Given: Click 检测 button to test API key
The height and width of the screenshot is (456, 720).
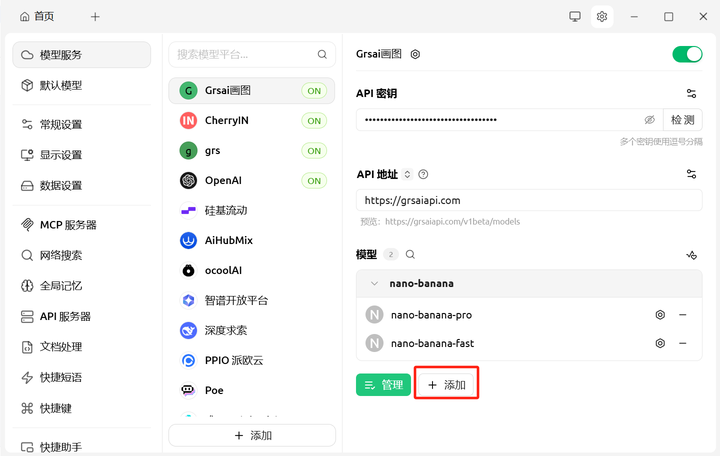Looking at the screenshot, I should tap(683, 120).
